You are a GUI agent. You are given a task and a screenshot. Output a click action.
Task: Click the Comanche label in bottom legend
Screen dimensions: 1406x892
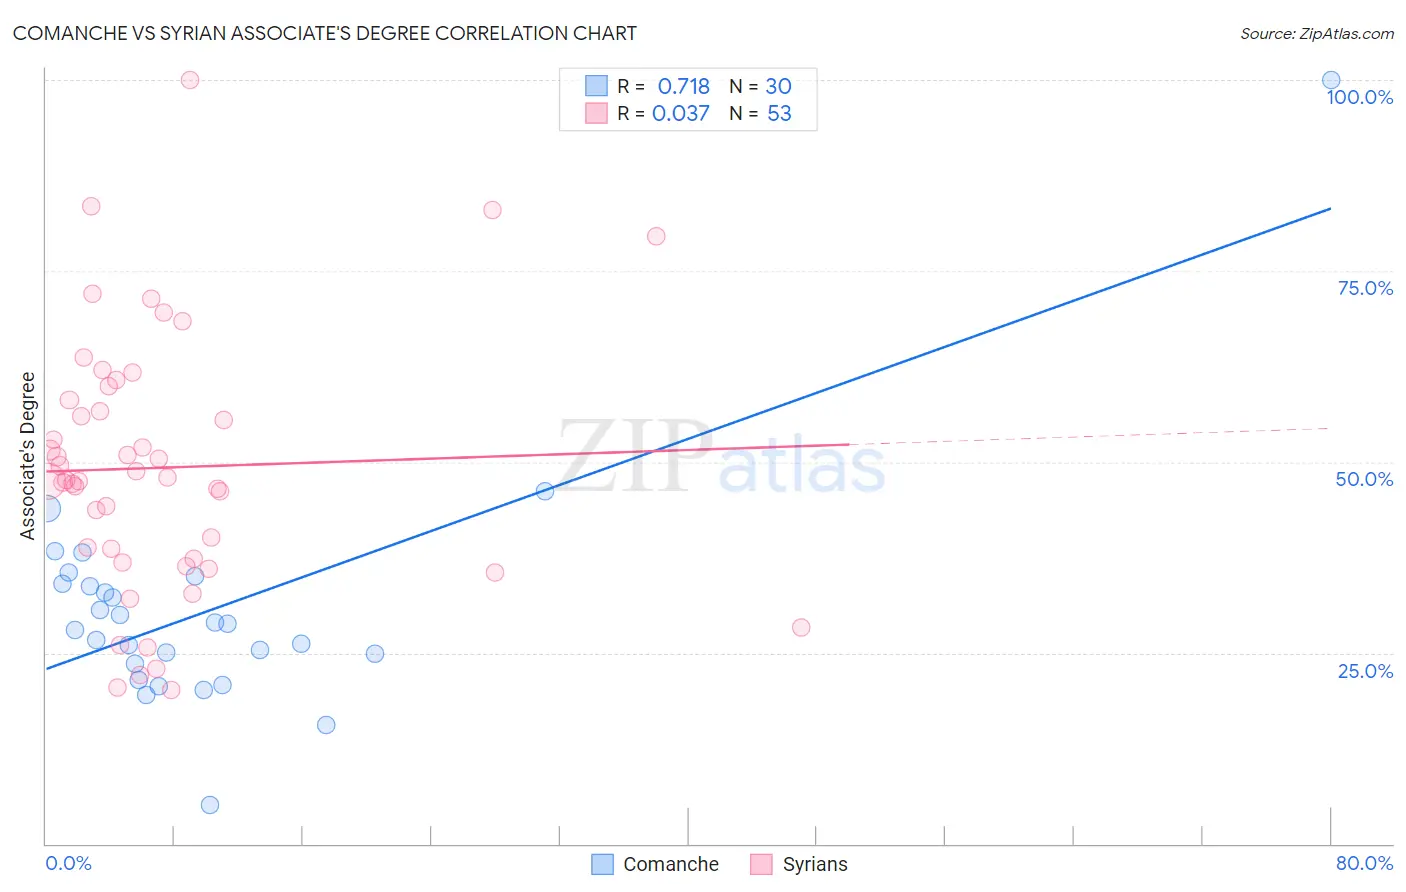[671, 864]
